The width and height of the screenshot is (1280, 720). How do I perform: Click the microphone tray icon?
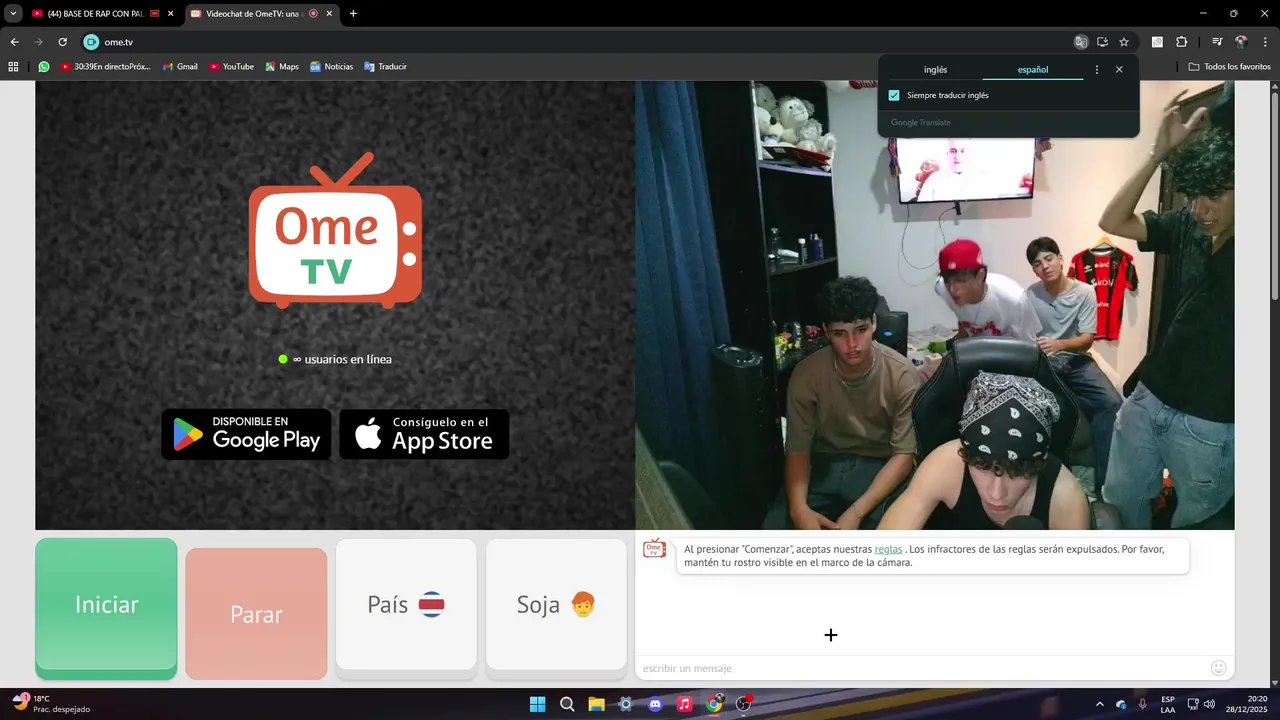point(1143,704)
